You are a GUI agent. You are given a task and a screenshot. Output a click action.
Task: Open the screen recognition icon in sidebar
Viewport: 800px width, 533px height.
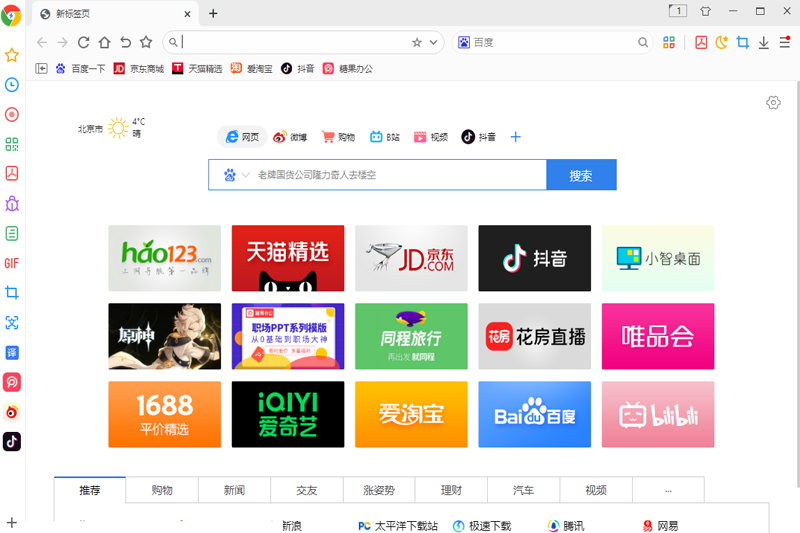point(12,322)
